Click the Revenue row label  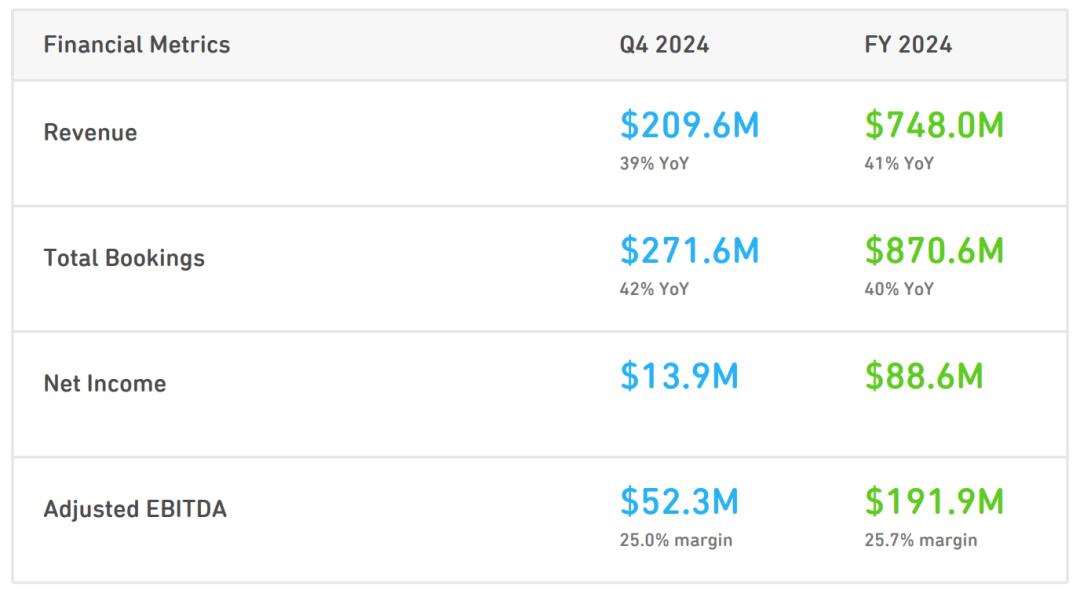pyautogui.click(x=90, y=132)
